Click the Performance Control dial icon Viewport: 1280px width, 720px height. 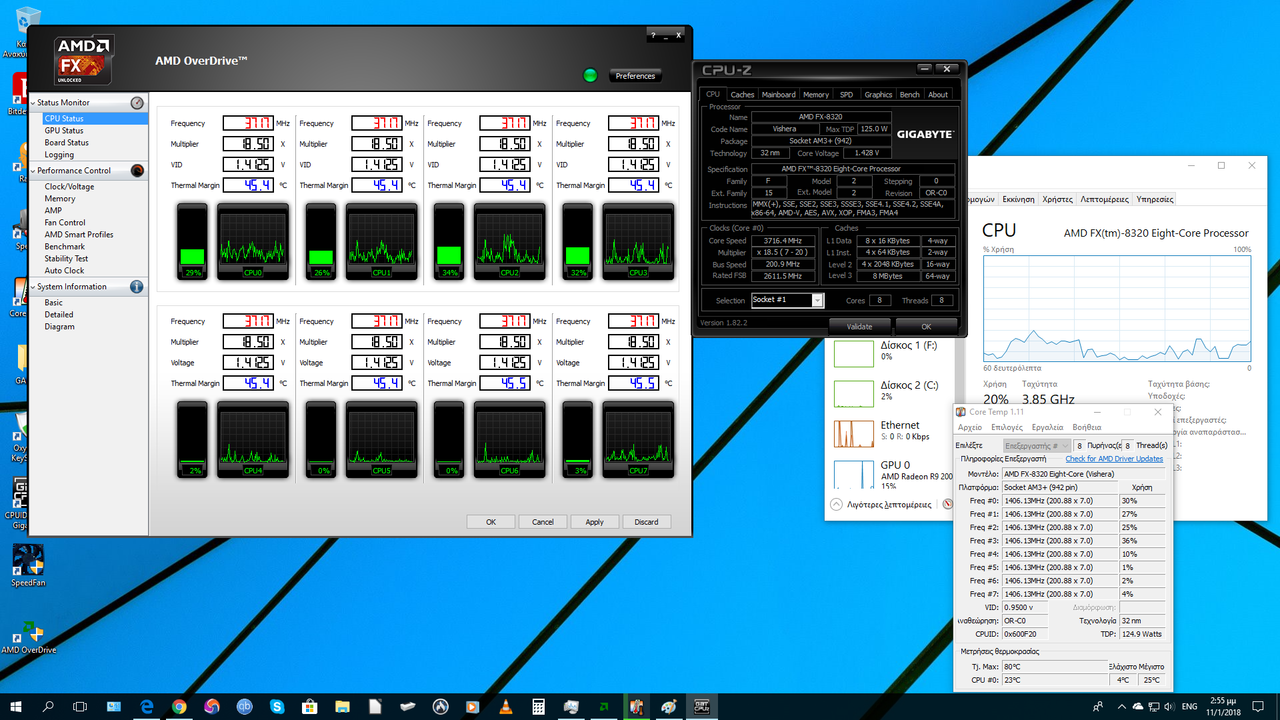click(137, 171)
